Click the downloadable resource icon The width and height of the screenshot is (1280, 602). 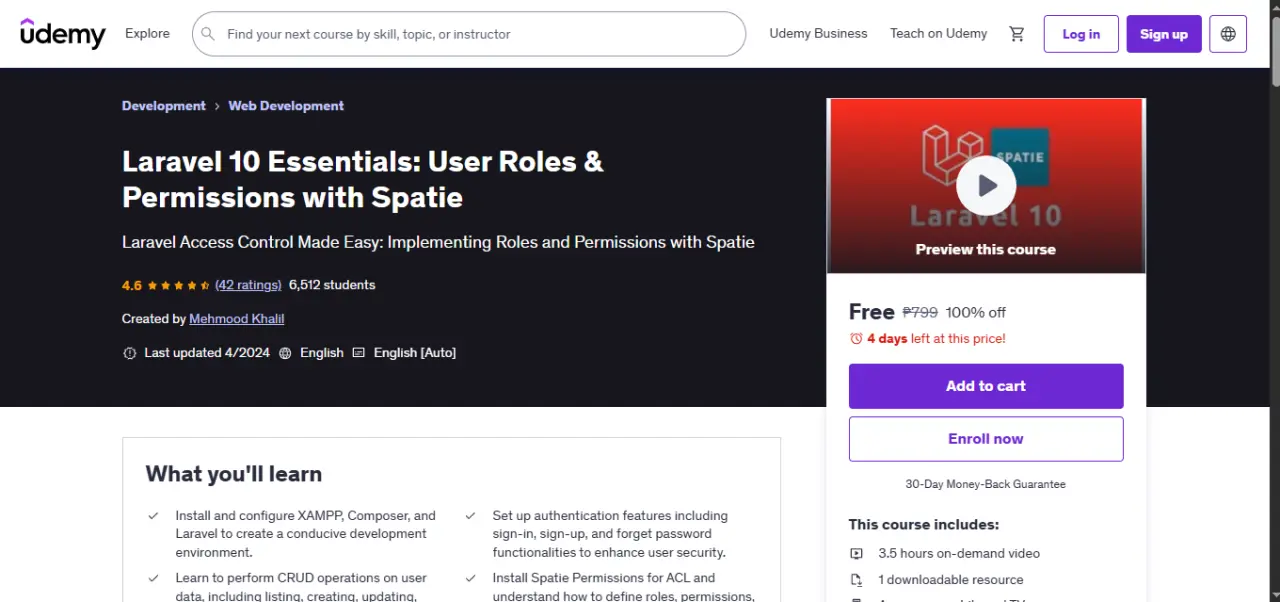(x=856, y=580)
